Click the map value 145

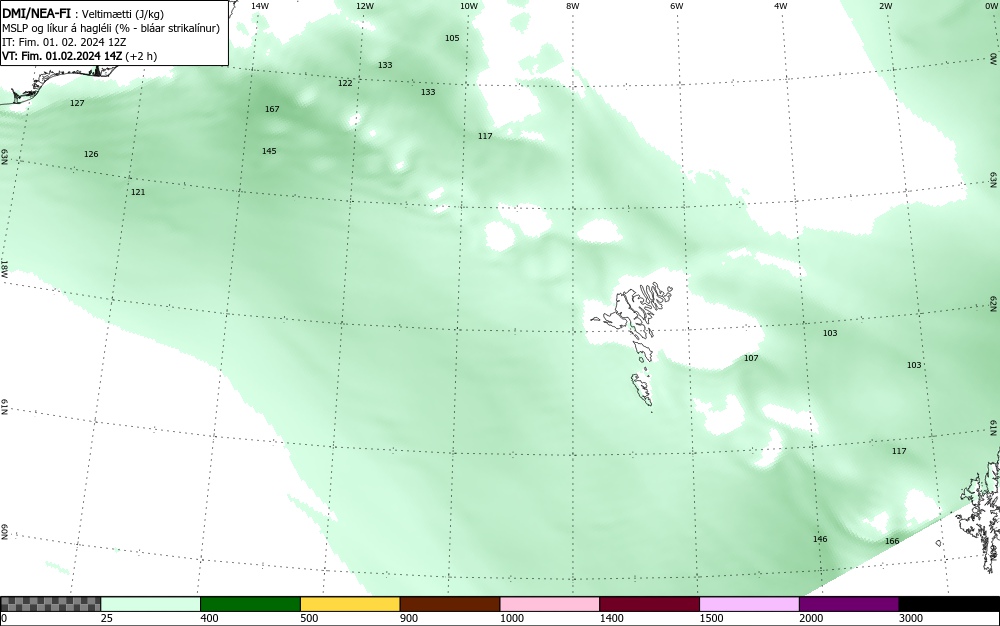[x=269, y=151]
